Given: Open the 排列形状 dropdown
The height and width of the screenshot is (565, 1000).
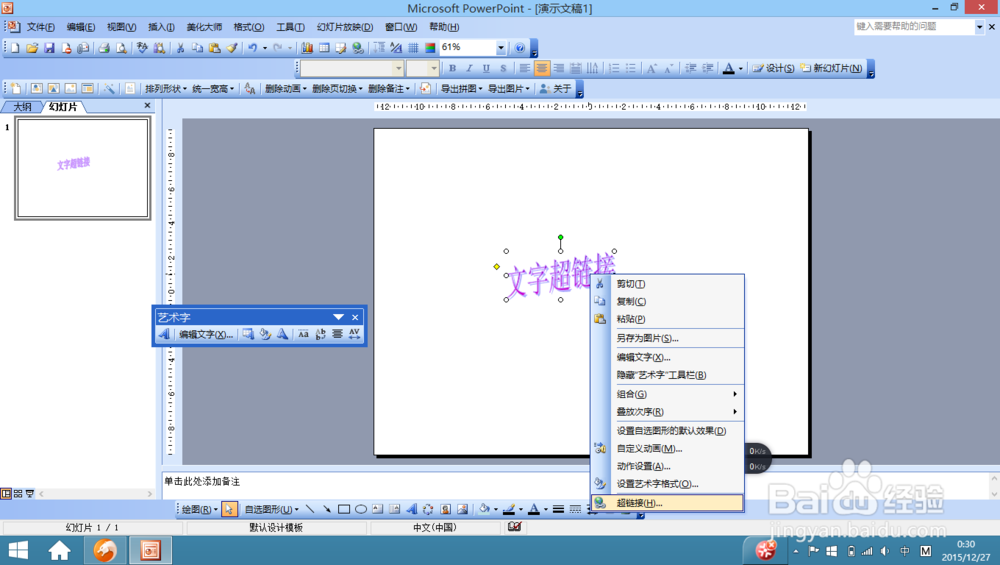Looking at the screenshot, I should (166, 89).
